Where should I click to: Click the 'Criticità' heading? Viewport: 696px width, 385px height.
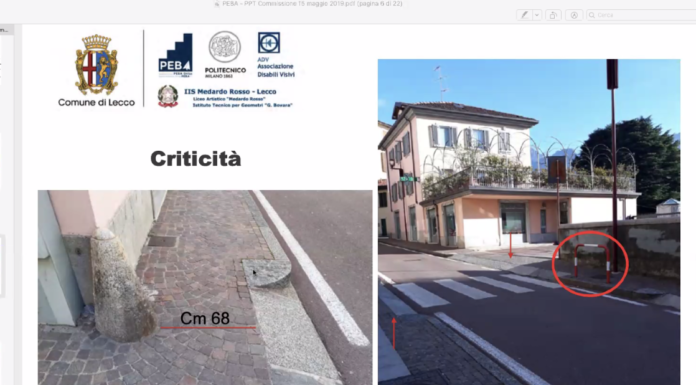[x=196, y=159]
